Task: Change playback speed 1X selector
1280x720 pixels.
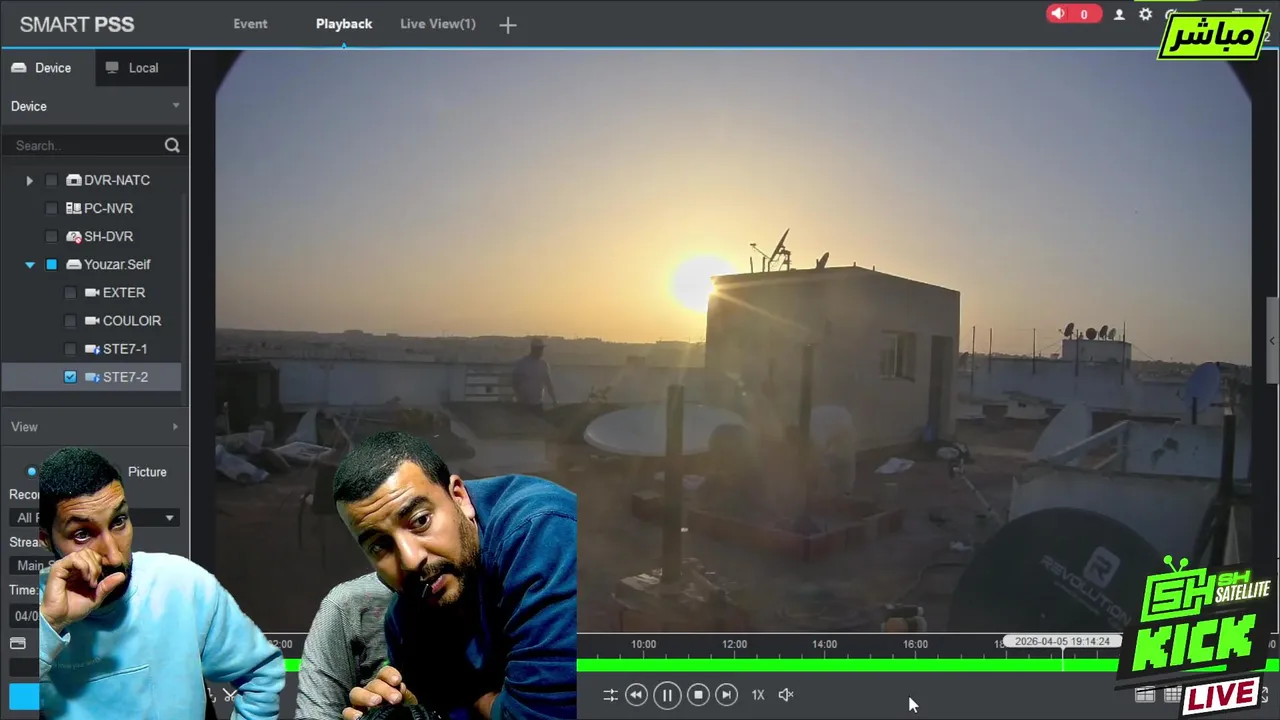Action: pyautogui.click(x=758, y=694)
